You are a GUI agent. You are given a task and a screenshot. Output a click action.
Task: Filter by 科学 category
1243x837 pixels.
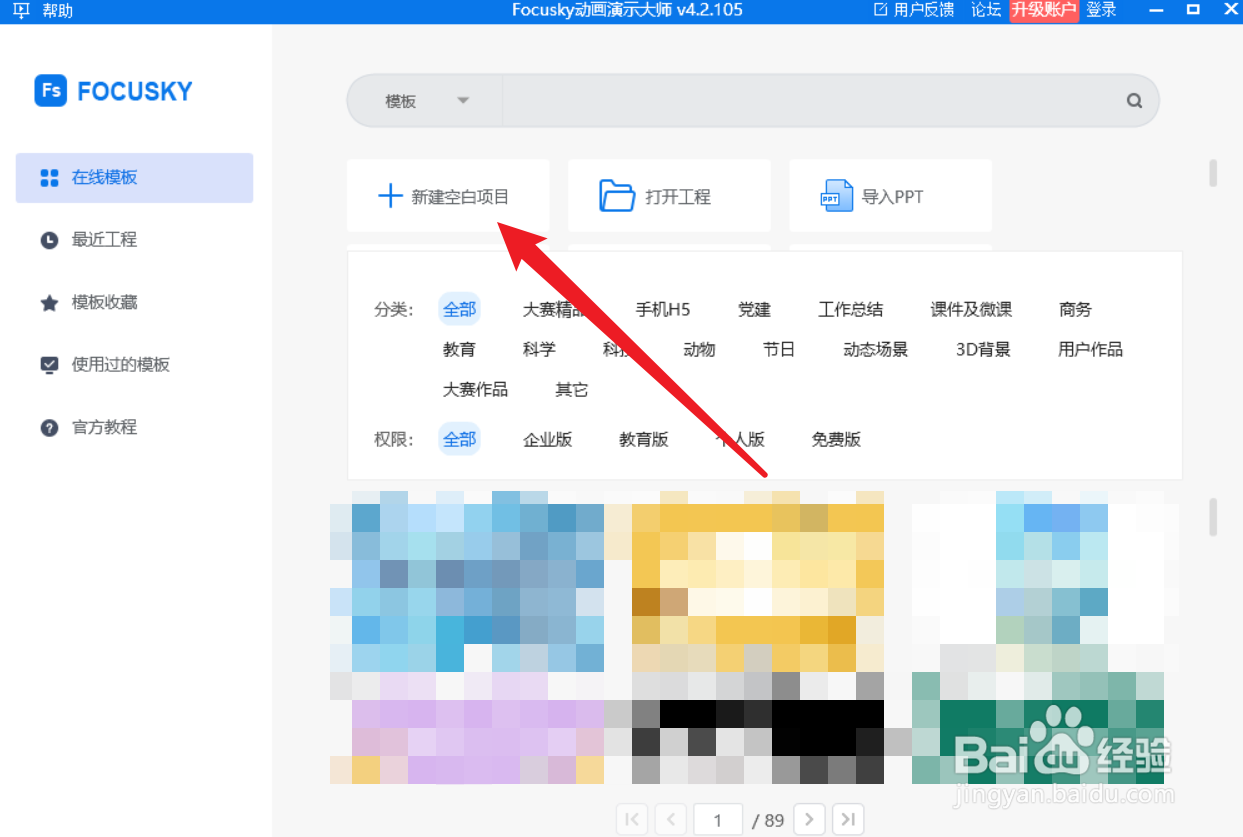pyautogui.click(x=539, y=350)
